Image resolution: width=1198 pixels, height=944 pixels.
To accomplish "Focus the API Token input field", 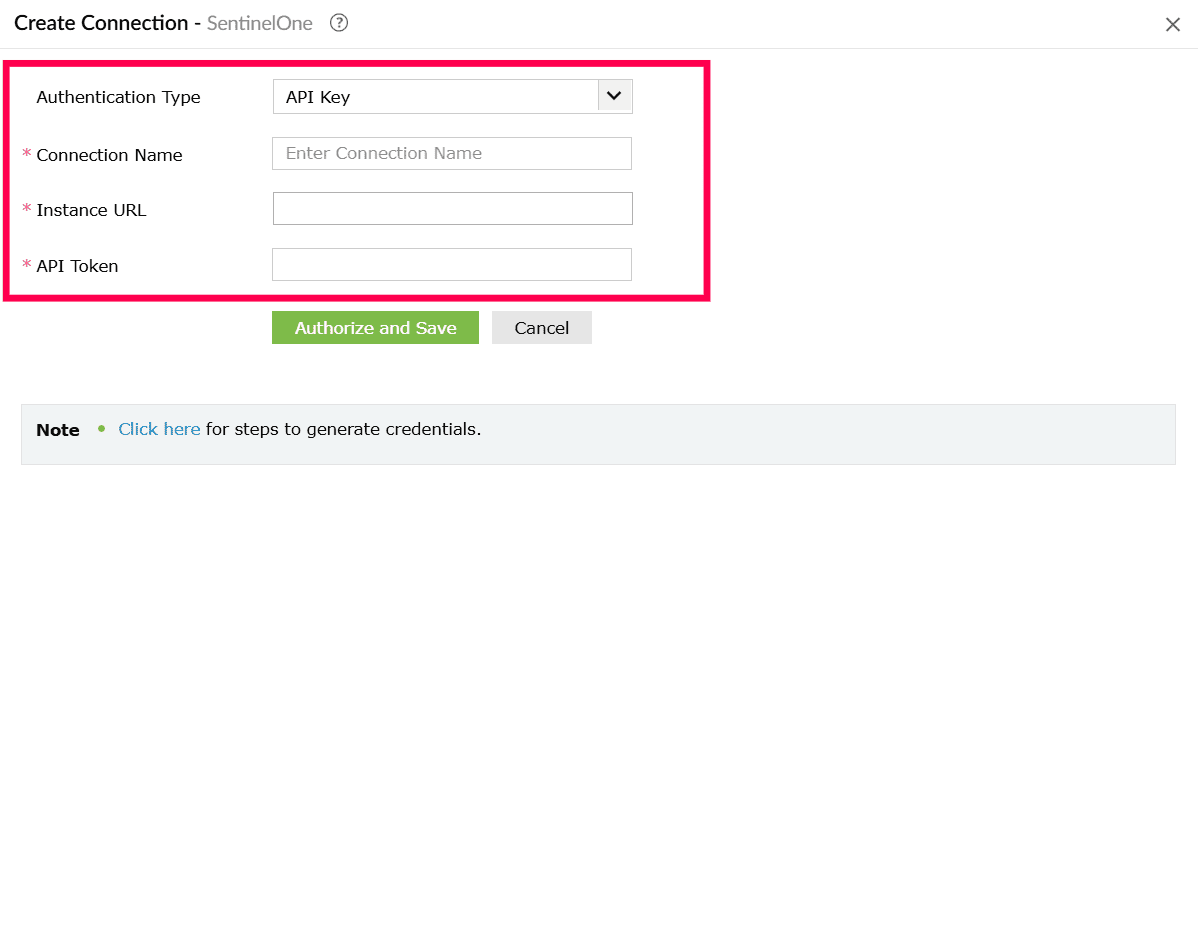I will 452,264.
